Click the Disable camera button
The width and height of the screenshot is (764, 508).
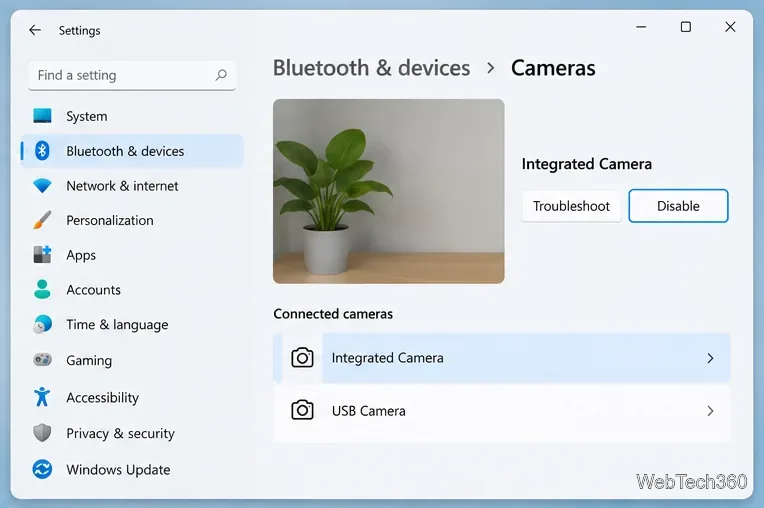coord(678,206)
